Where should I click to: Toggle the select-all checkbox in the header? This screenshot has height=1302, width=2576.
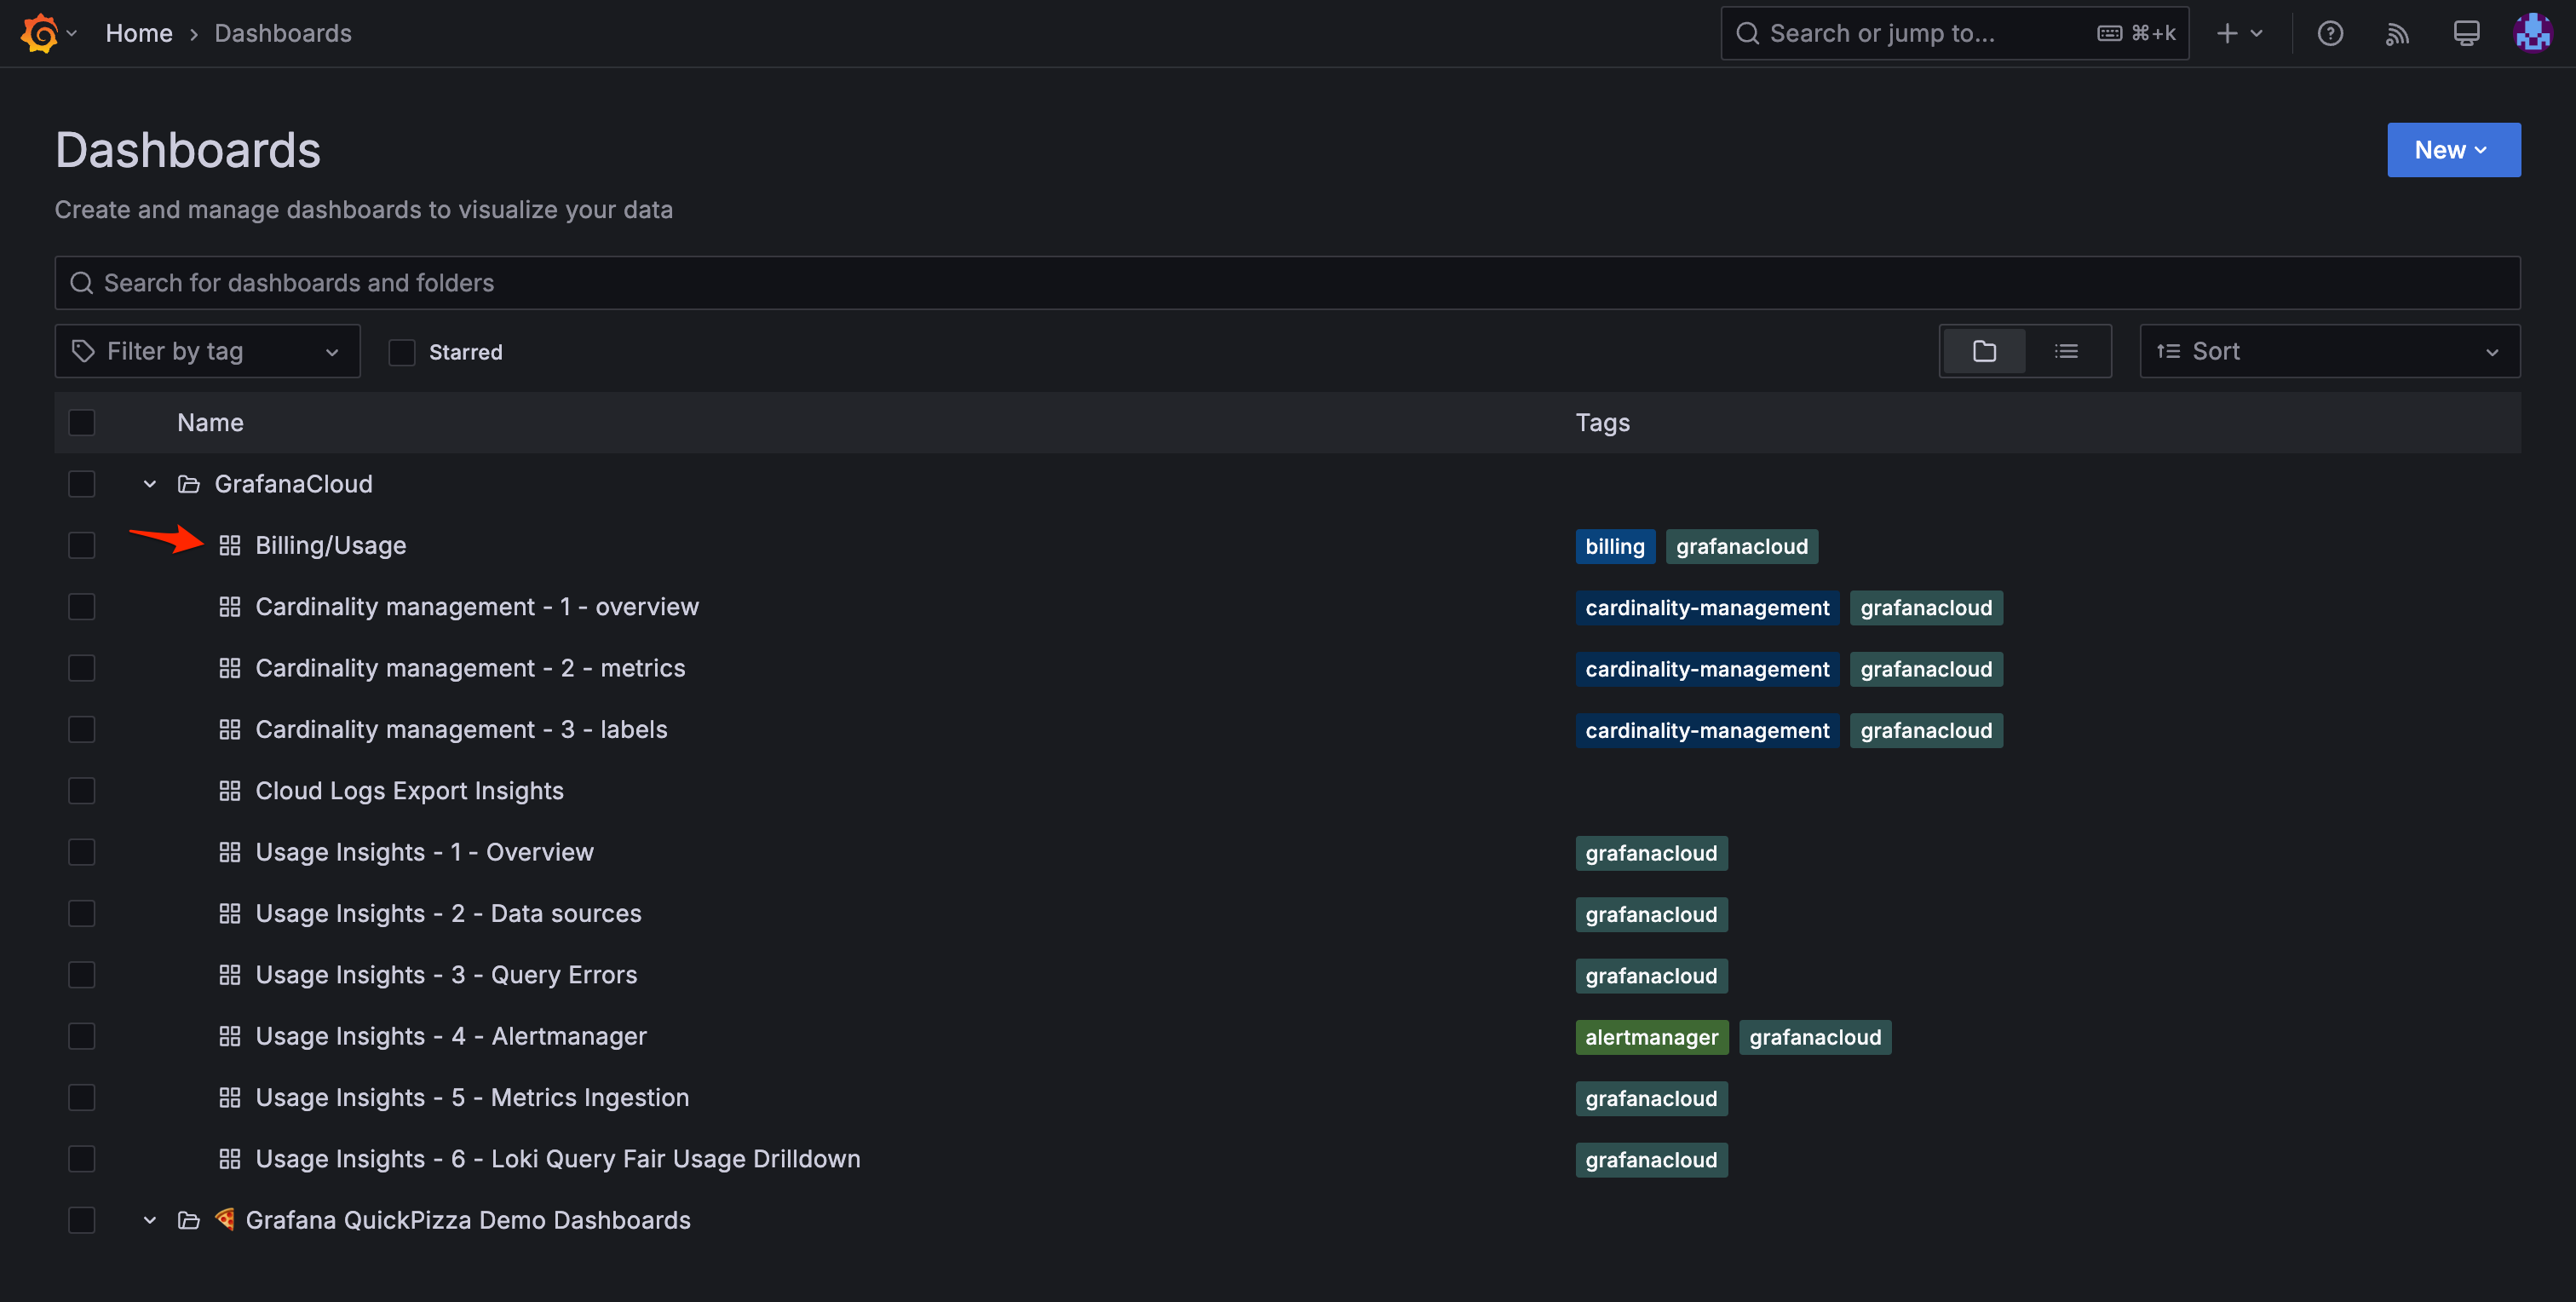82,422
